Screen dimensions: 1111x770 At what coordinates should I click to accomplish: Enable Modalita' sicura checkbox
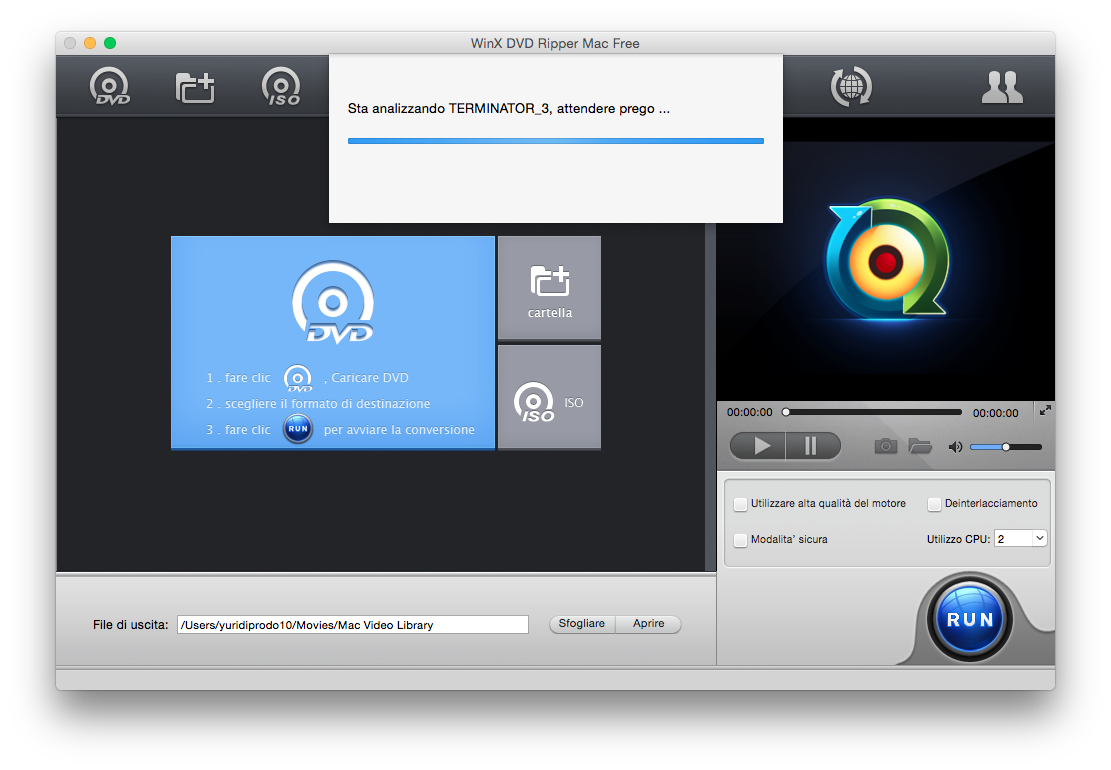pos(740,540)
